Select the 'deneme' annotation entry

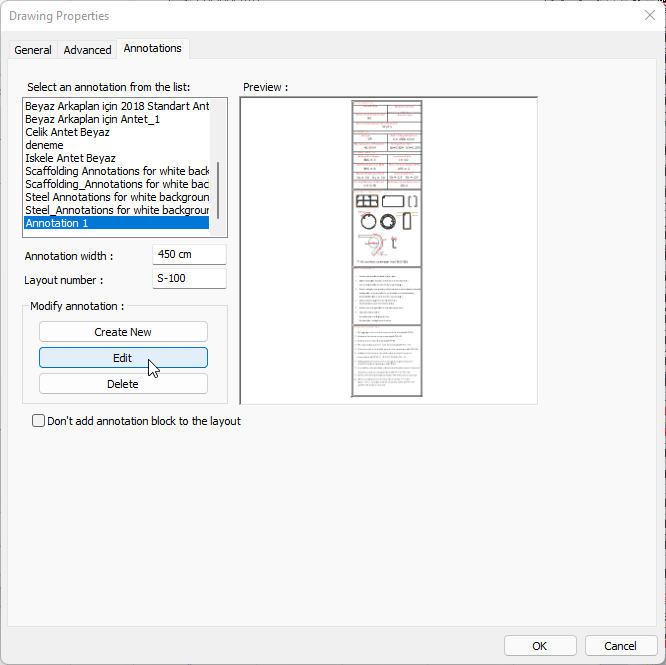coord(45,145)
